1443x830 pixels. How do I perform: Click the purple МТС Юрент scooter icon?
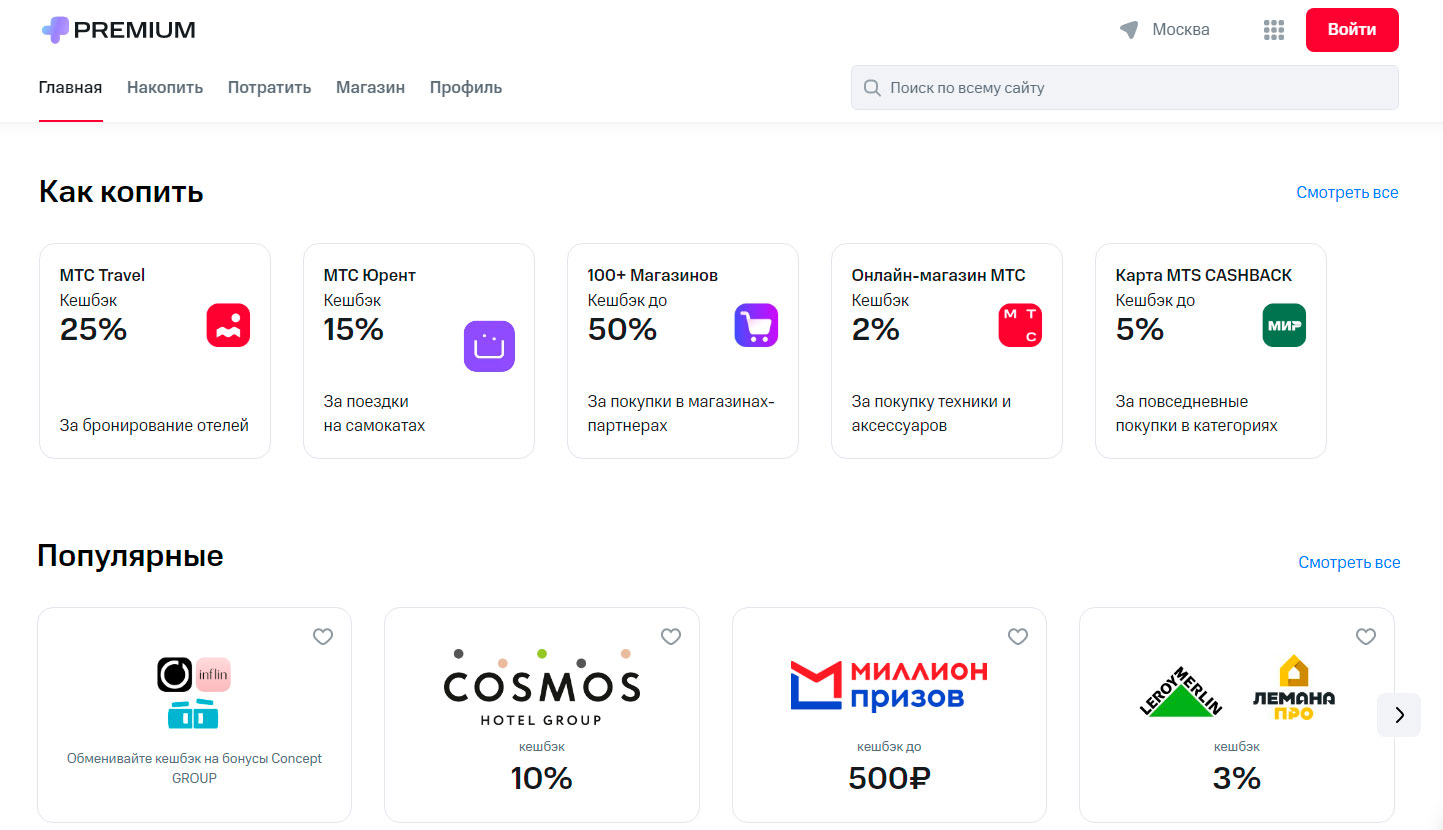point(489,346)
